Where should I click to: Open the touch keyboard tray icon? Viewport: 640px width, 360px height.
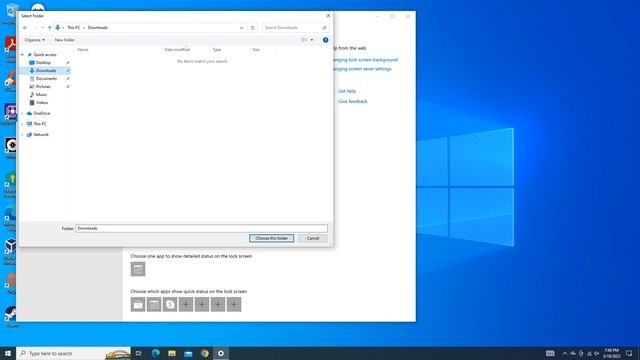tap(550, 353)
